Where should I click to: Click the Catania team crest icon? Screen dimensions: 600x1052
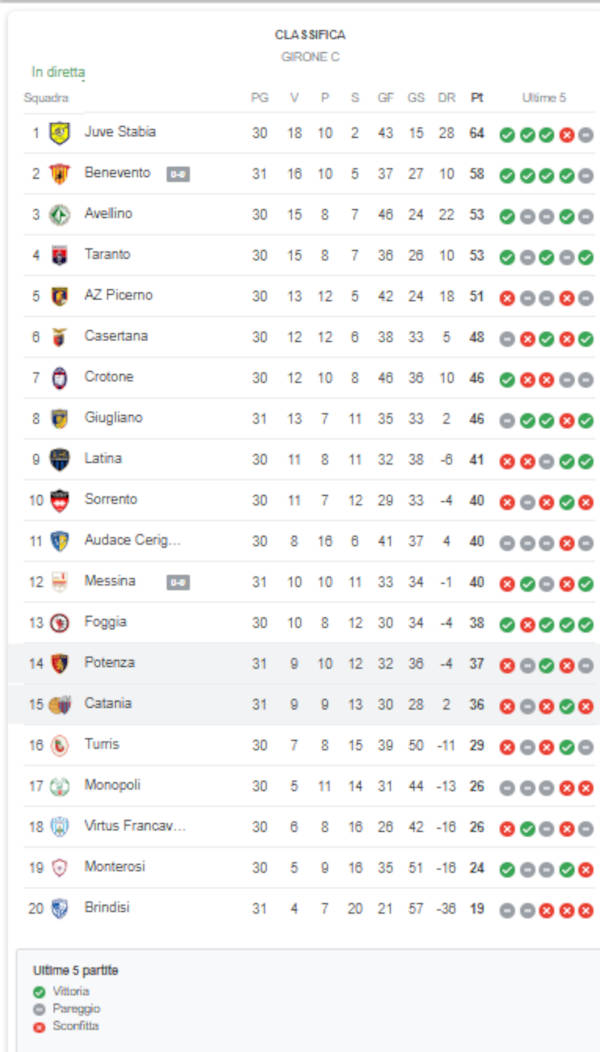60,705
